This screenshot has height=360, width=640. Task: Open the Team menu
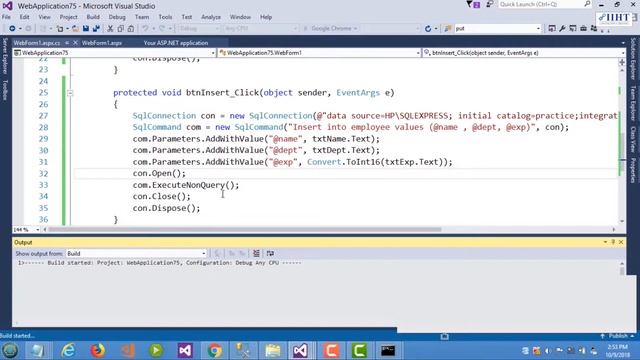[142, 17]
